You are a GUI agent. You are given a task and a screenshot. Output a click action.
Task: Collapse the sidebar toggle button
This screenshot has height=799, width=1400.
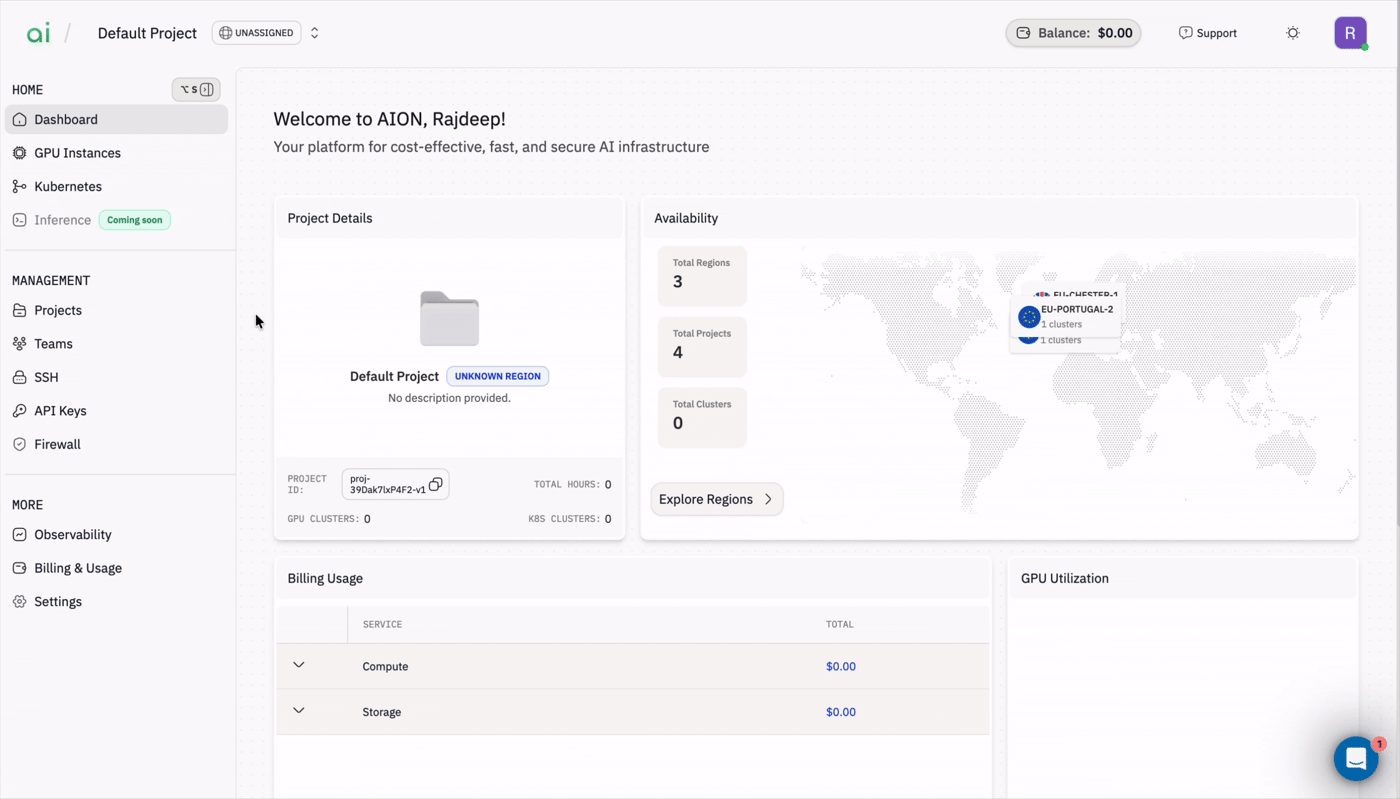tap(196, 90)
